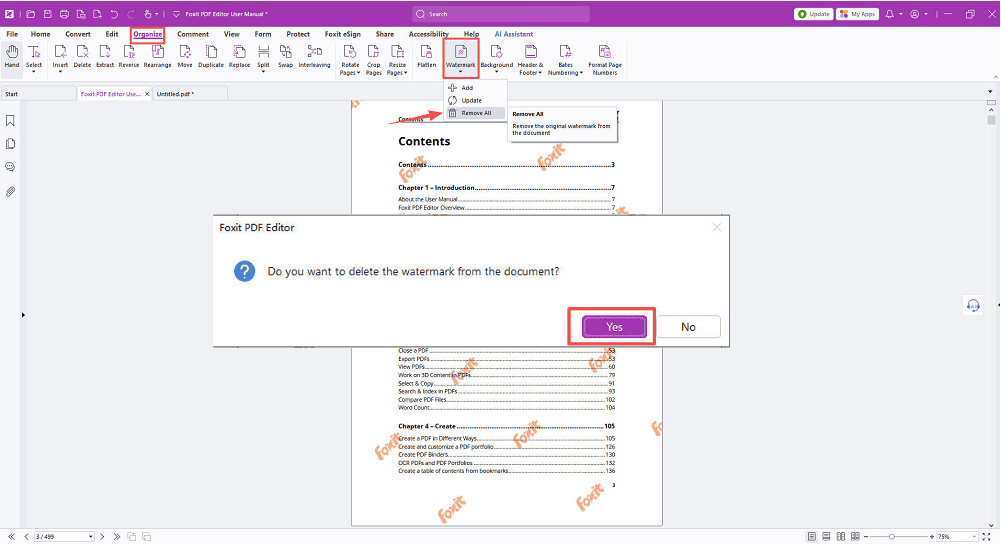The width and height of the screenshot is (1001, 550).
Task: Click the fullscreen icon in status bar
Action: [987, 537]
